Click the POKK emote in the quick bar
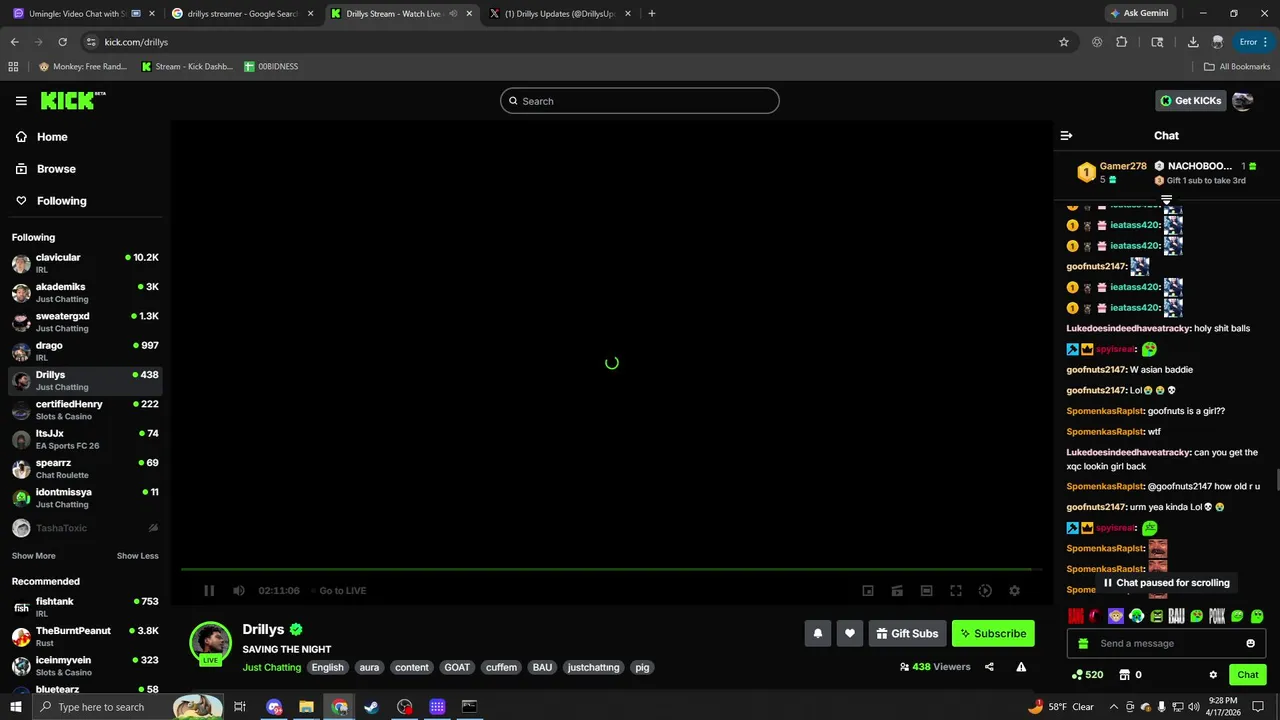Image resolution: width=1280 pixels, height=720 pixels. (x=1216, y=616)
